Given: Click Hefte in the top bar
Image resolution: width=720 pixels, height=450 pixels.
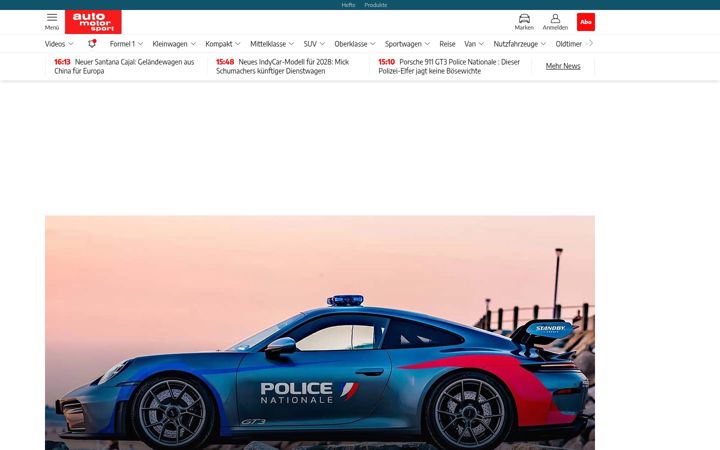Looking at the screenshot, I should [348, 5].
